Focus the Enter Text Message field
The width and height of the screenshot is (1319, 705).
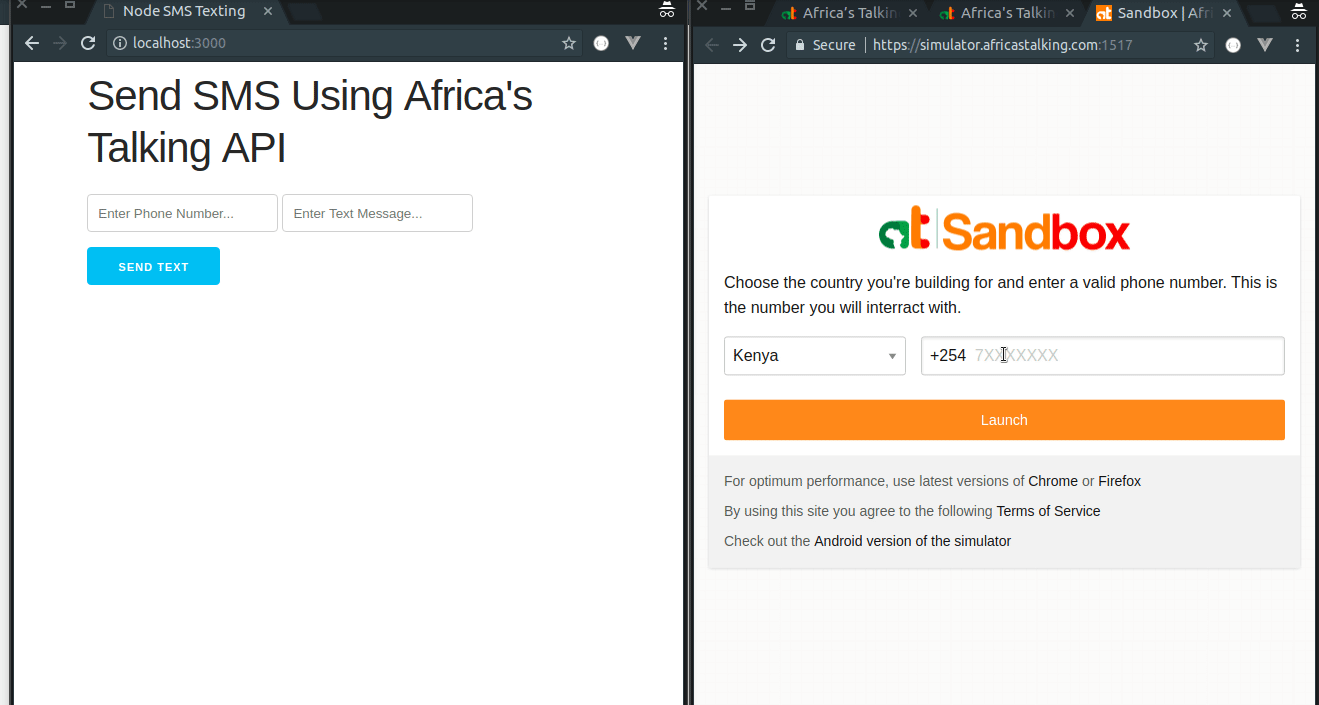coord(377,213)
